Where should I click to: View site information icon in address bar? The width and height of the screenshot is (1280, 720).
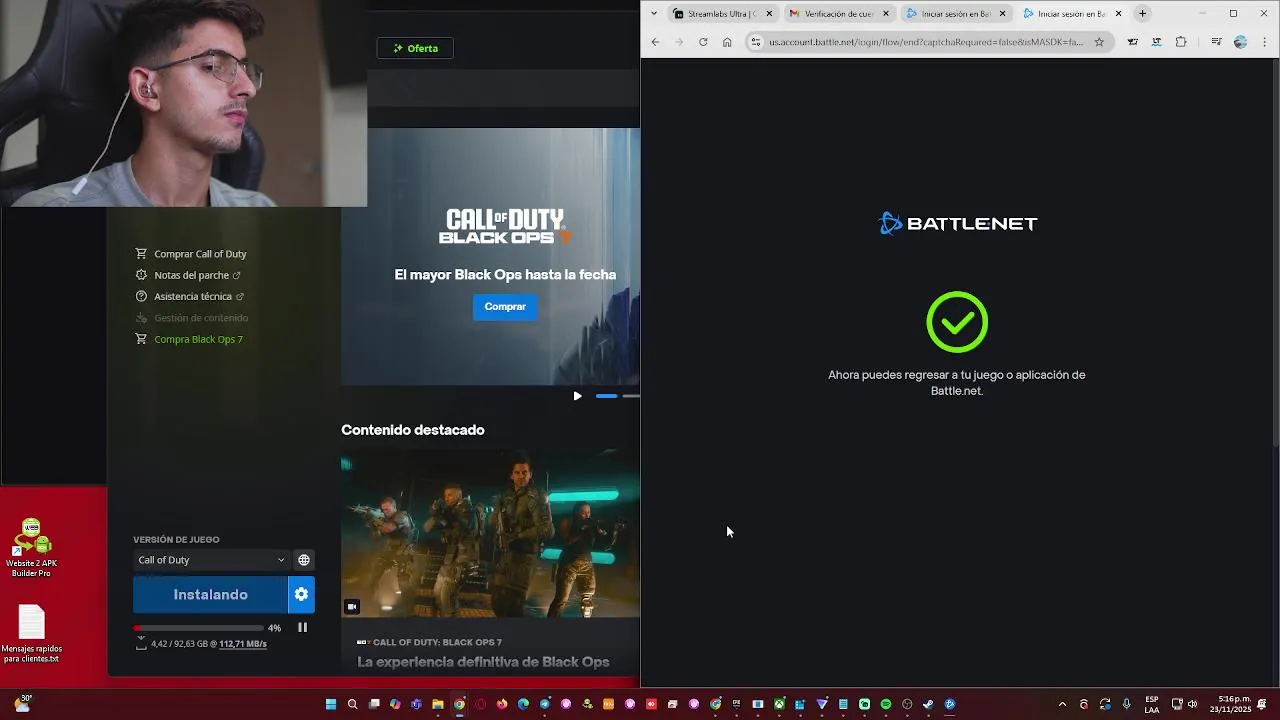[756, 42]
